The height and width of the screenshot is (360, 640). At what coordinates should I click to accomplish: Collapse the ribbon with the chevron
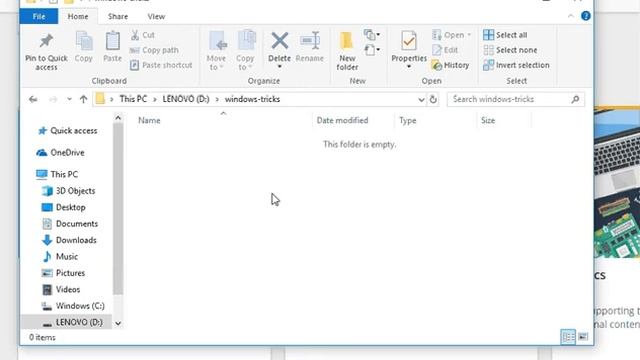point(571,16)
